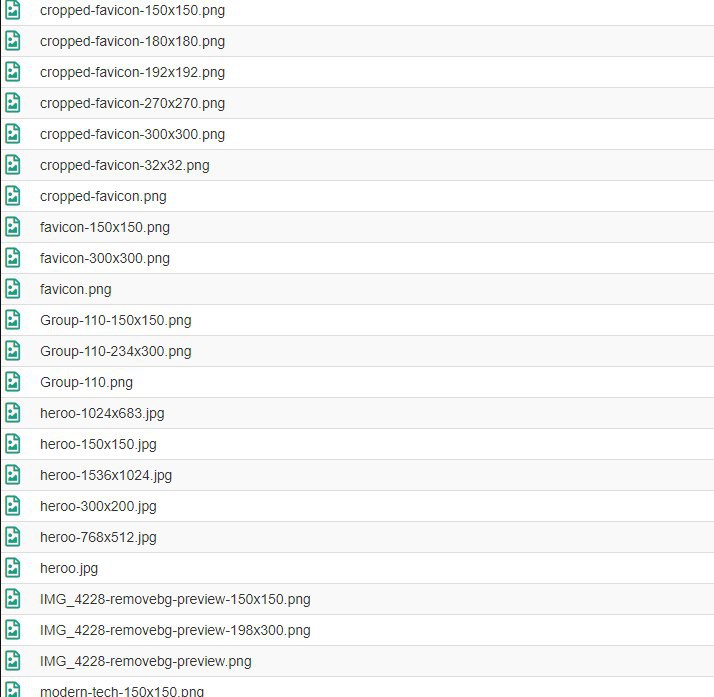Click image icon beside IMG_4228-removebg-preview.png
The width and height of the screenshot is (714, 697).
click(x=13, y=660)
